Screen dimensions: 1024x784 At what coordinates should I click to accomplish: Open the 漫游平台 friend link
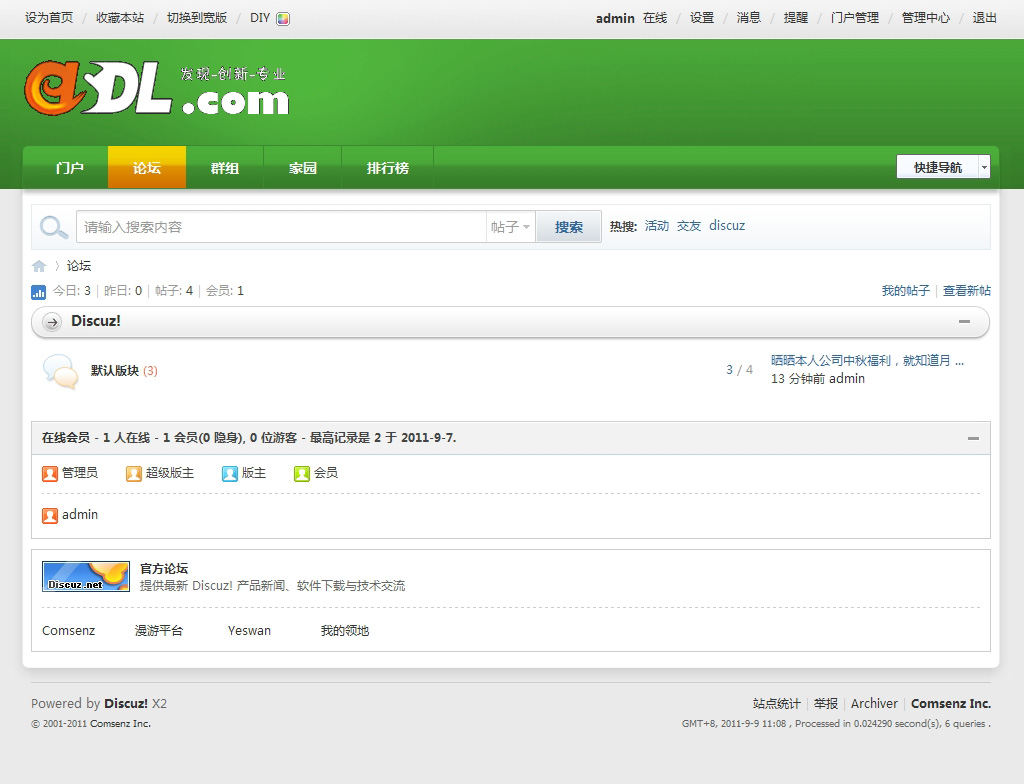pos(159,630)
